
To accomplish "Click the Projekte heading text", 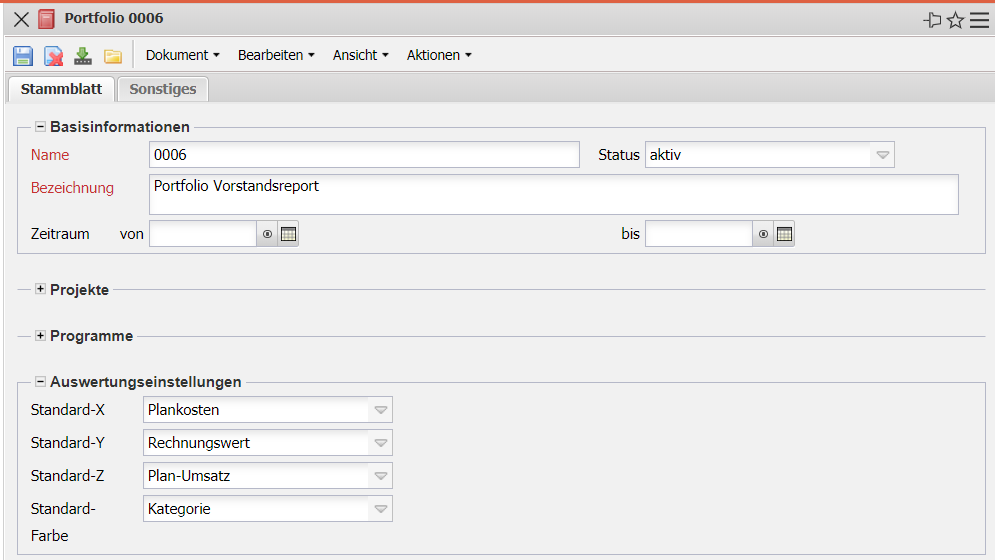I will coord(79,290).
